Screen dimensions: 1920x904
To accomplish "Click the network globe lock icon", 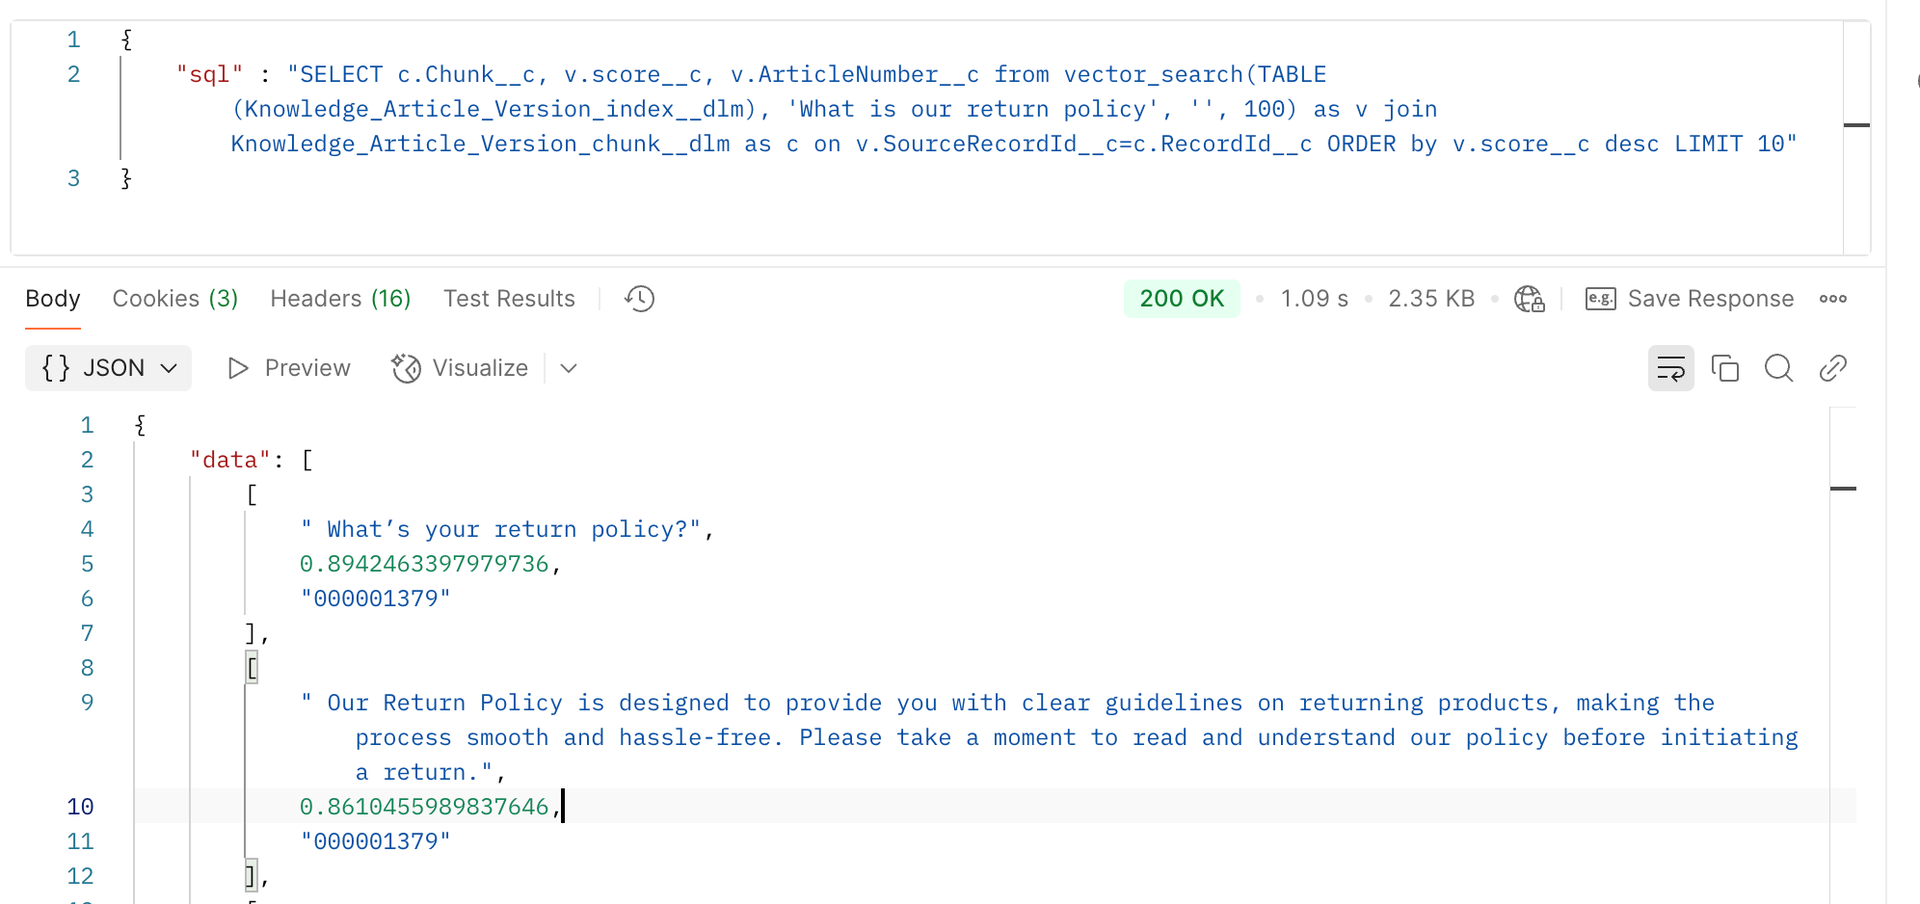I will pyautogui.click(x=1529, y=299).
